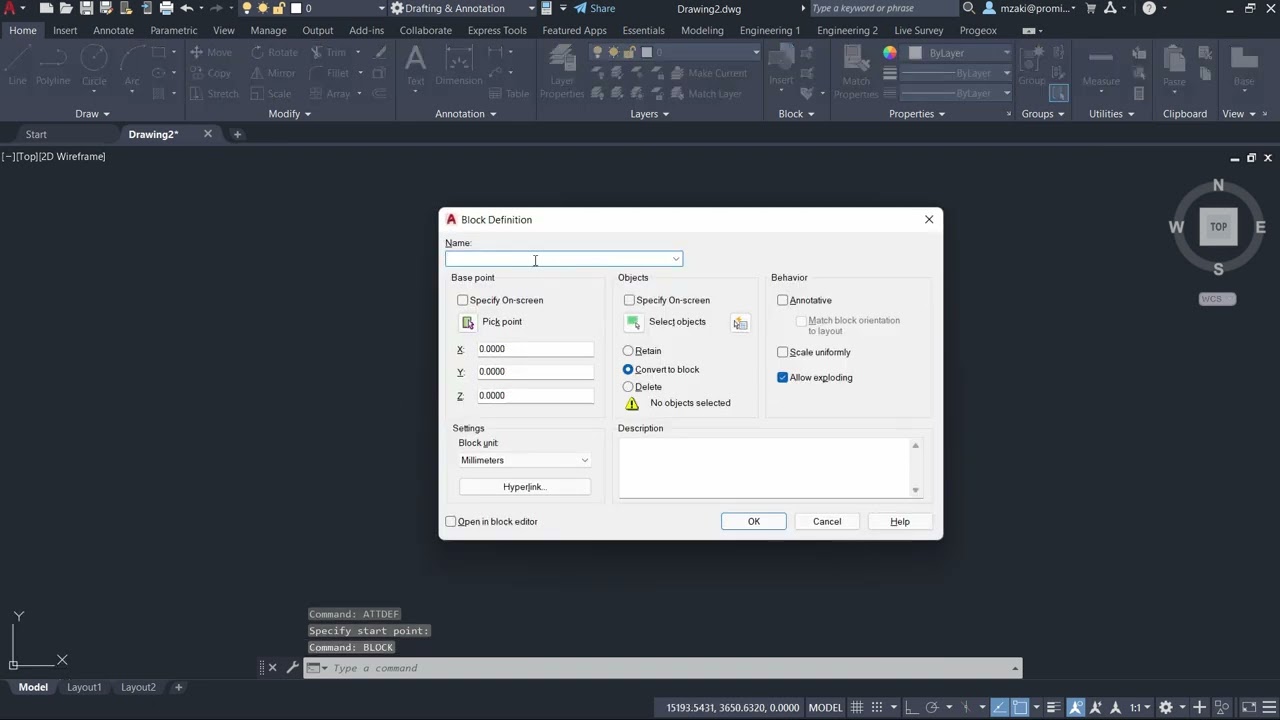Open the Annotate ribbon tab
The image size is (1280, 720).
113,30
